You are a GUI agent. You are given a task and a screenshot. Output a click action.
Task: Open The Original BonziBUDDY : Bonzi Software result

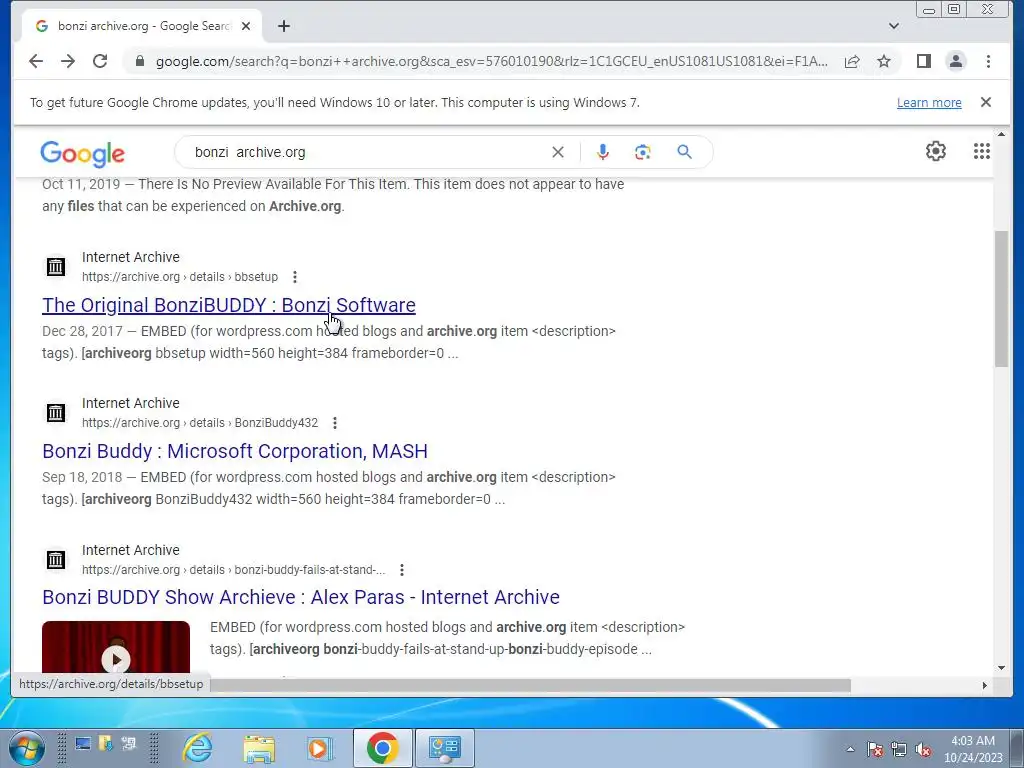tap(229, 305)
